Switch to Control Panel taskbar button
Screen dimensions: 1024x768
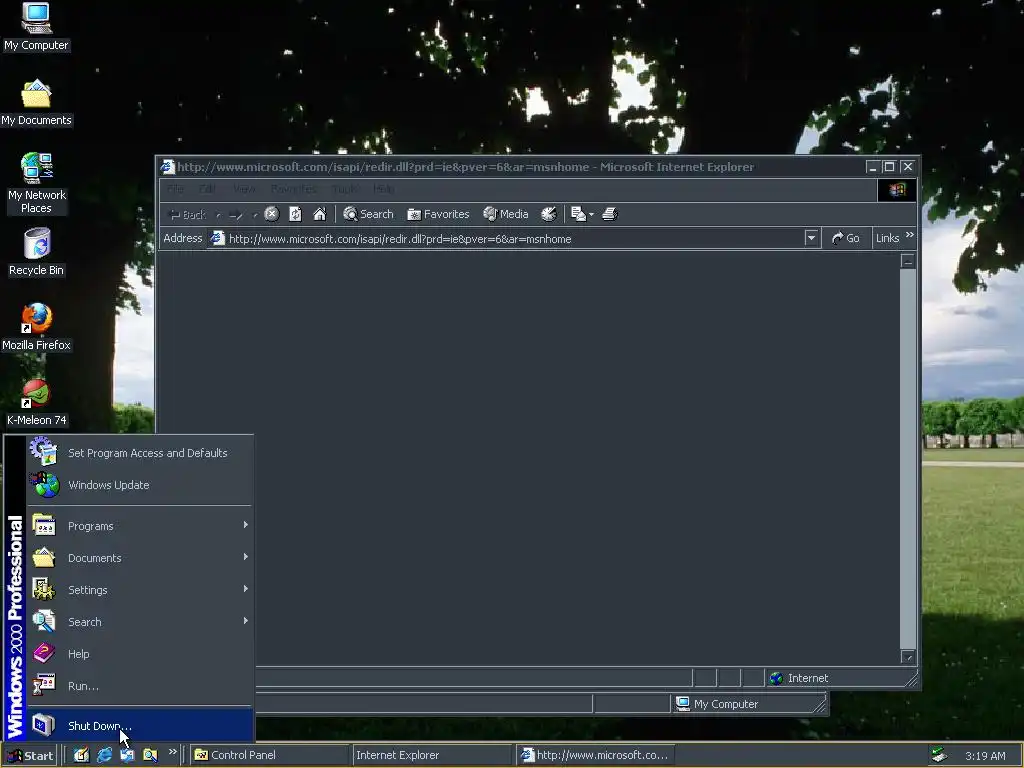[269, 755]
